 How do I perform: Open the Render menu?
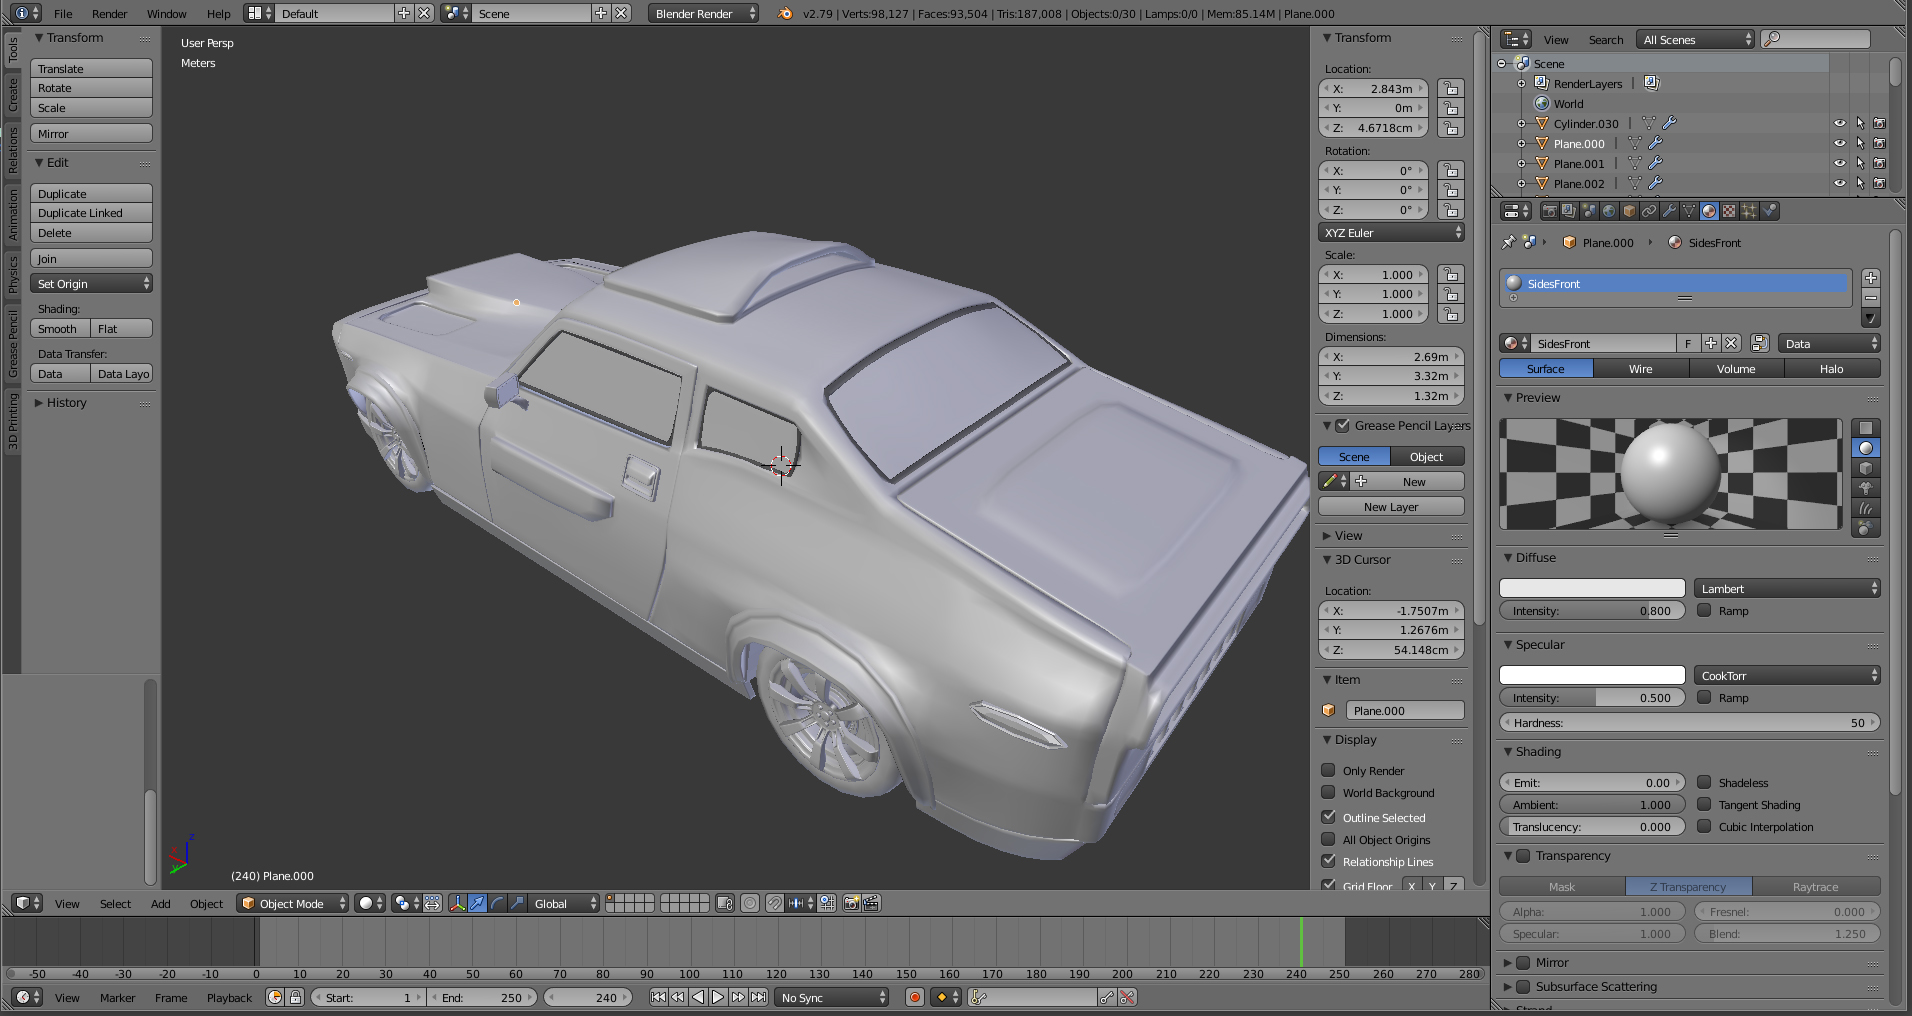pos(109,14)
